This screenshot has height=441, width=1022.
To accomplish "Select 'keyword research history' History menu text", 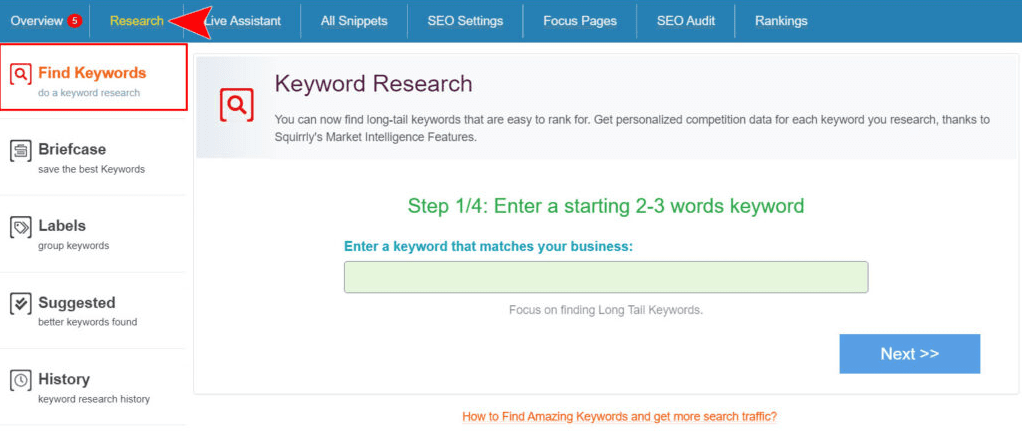I will click(94, 399).
